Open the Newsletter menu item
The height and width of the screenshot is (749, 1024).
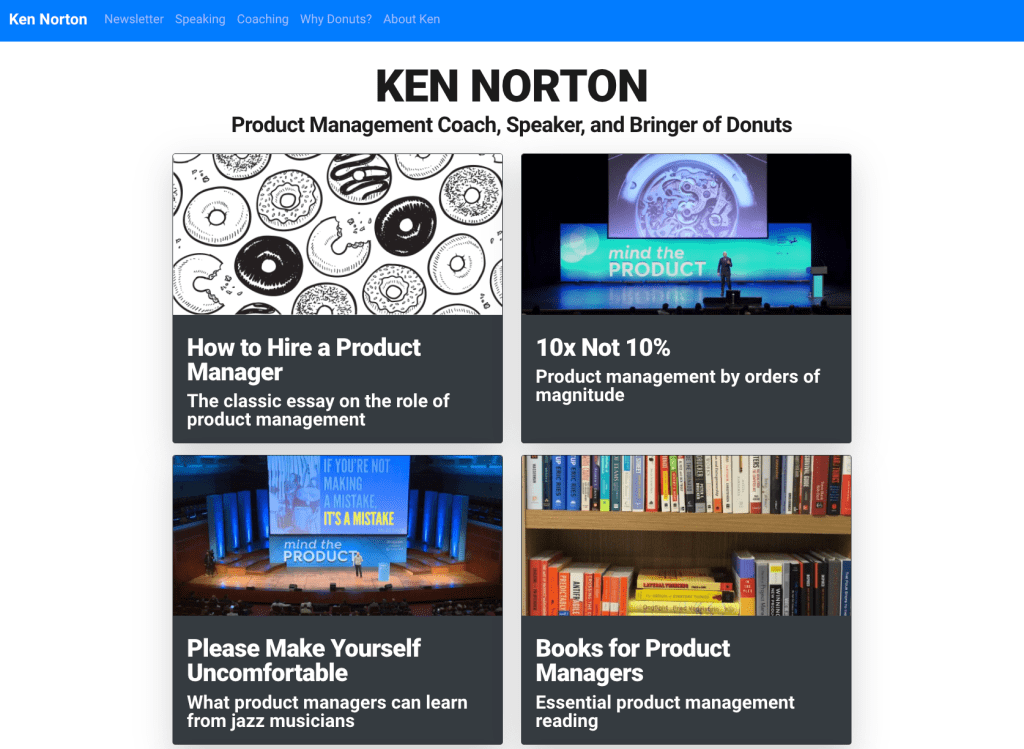pos(134,20)
